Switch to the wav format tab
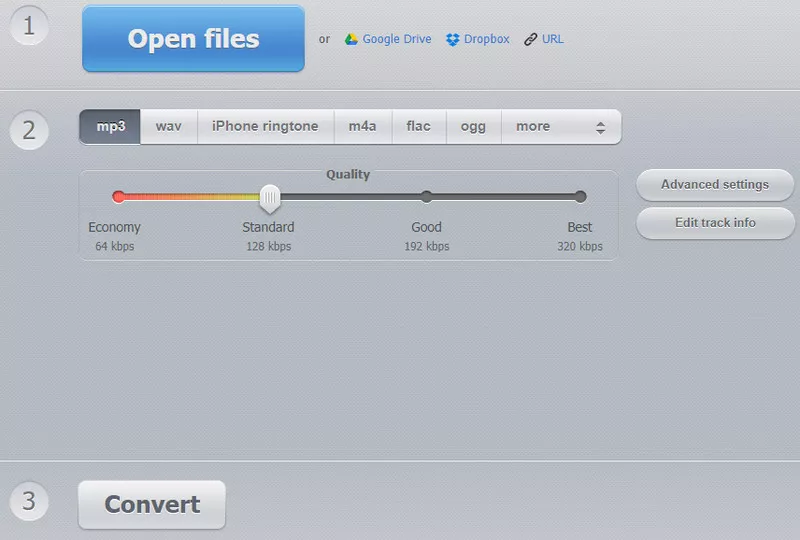This screenshot has width=800, height=540. [x=169, y=127]
